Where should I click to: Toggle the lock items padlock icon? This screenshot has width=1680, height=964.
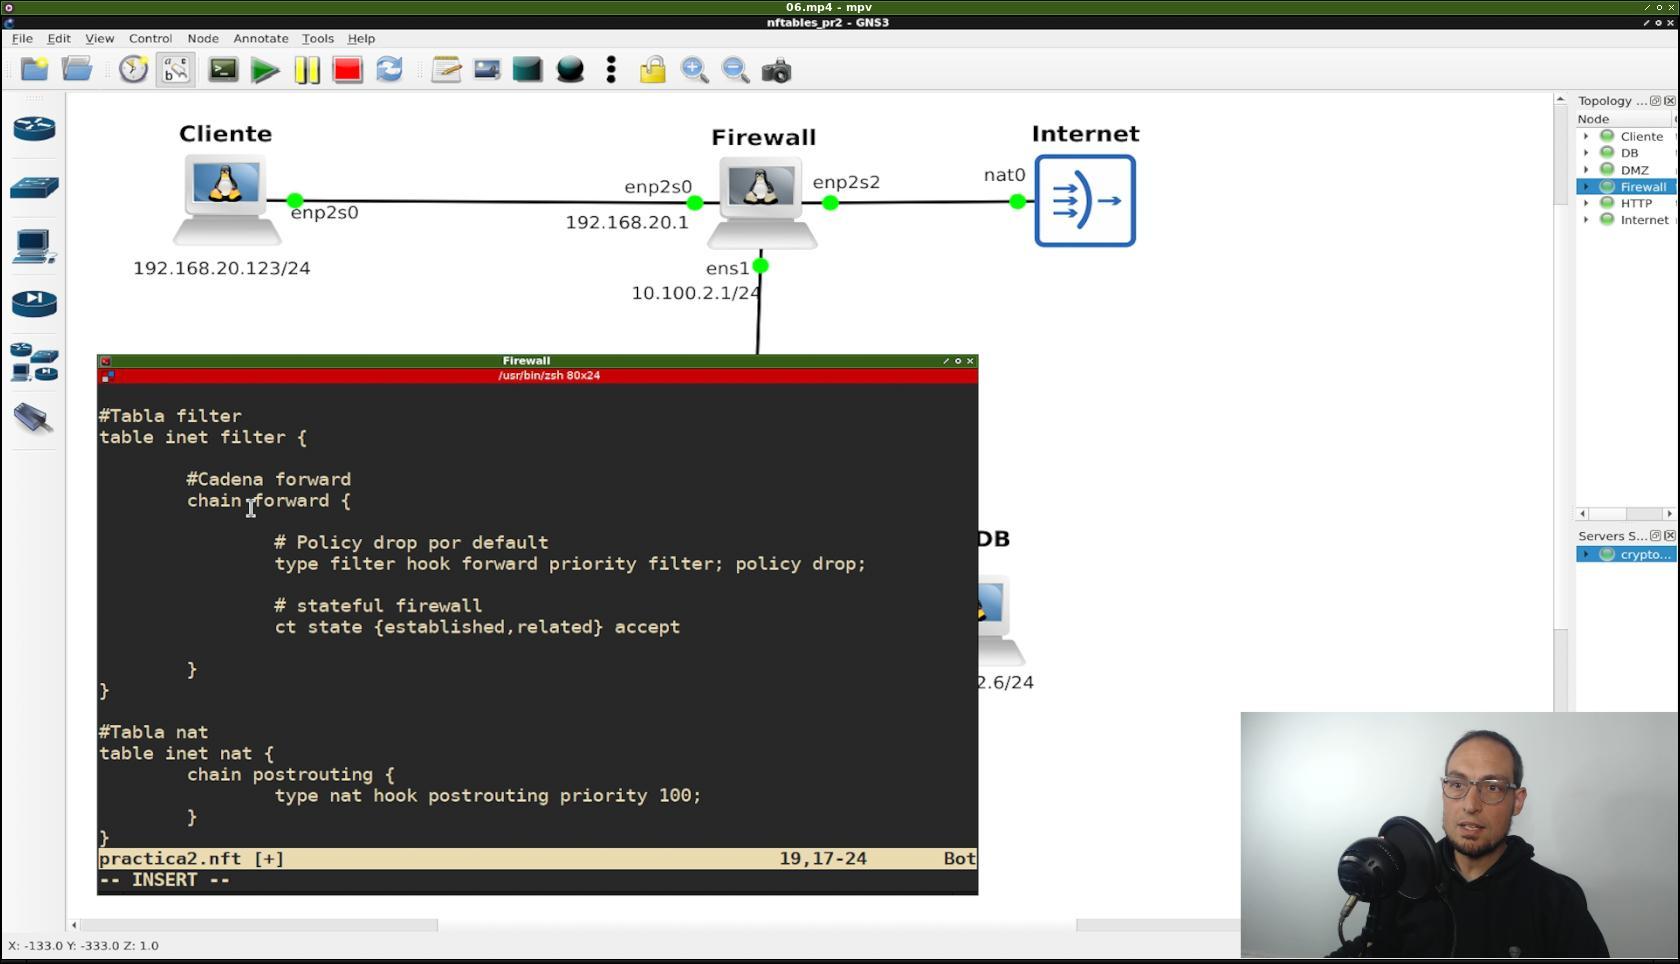(652, 70)
